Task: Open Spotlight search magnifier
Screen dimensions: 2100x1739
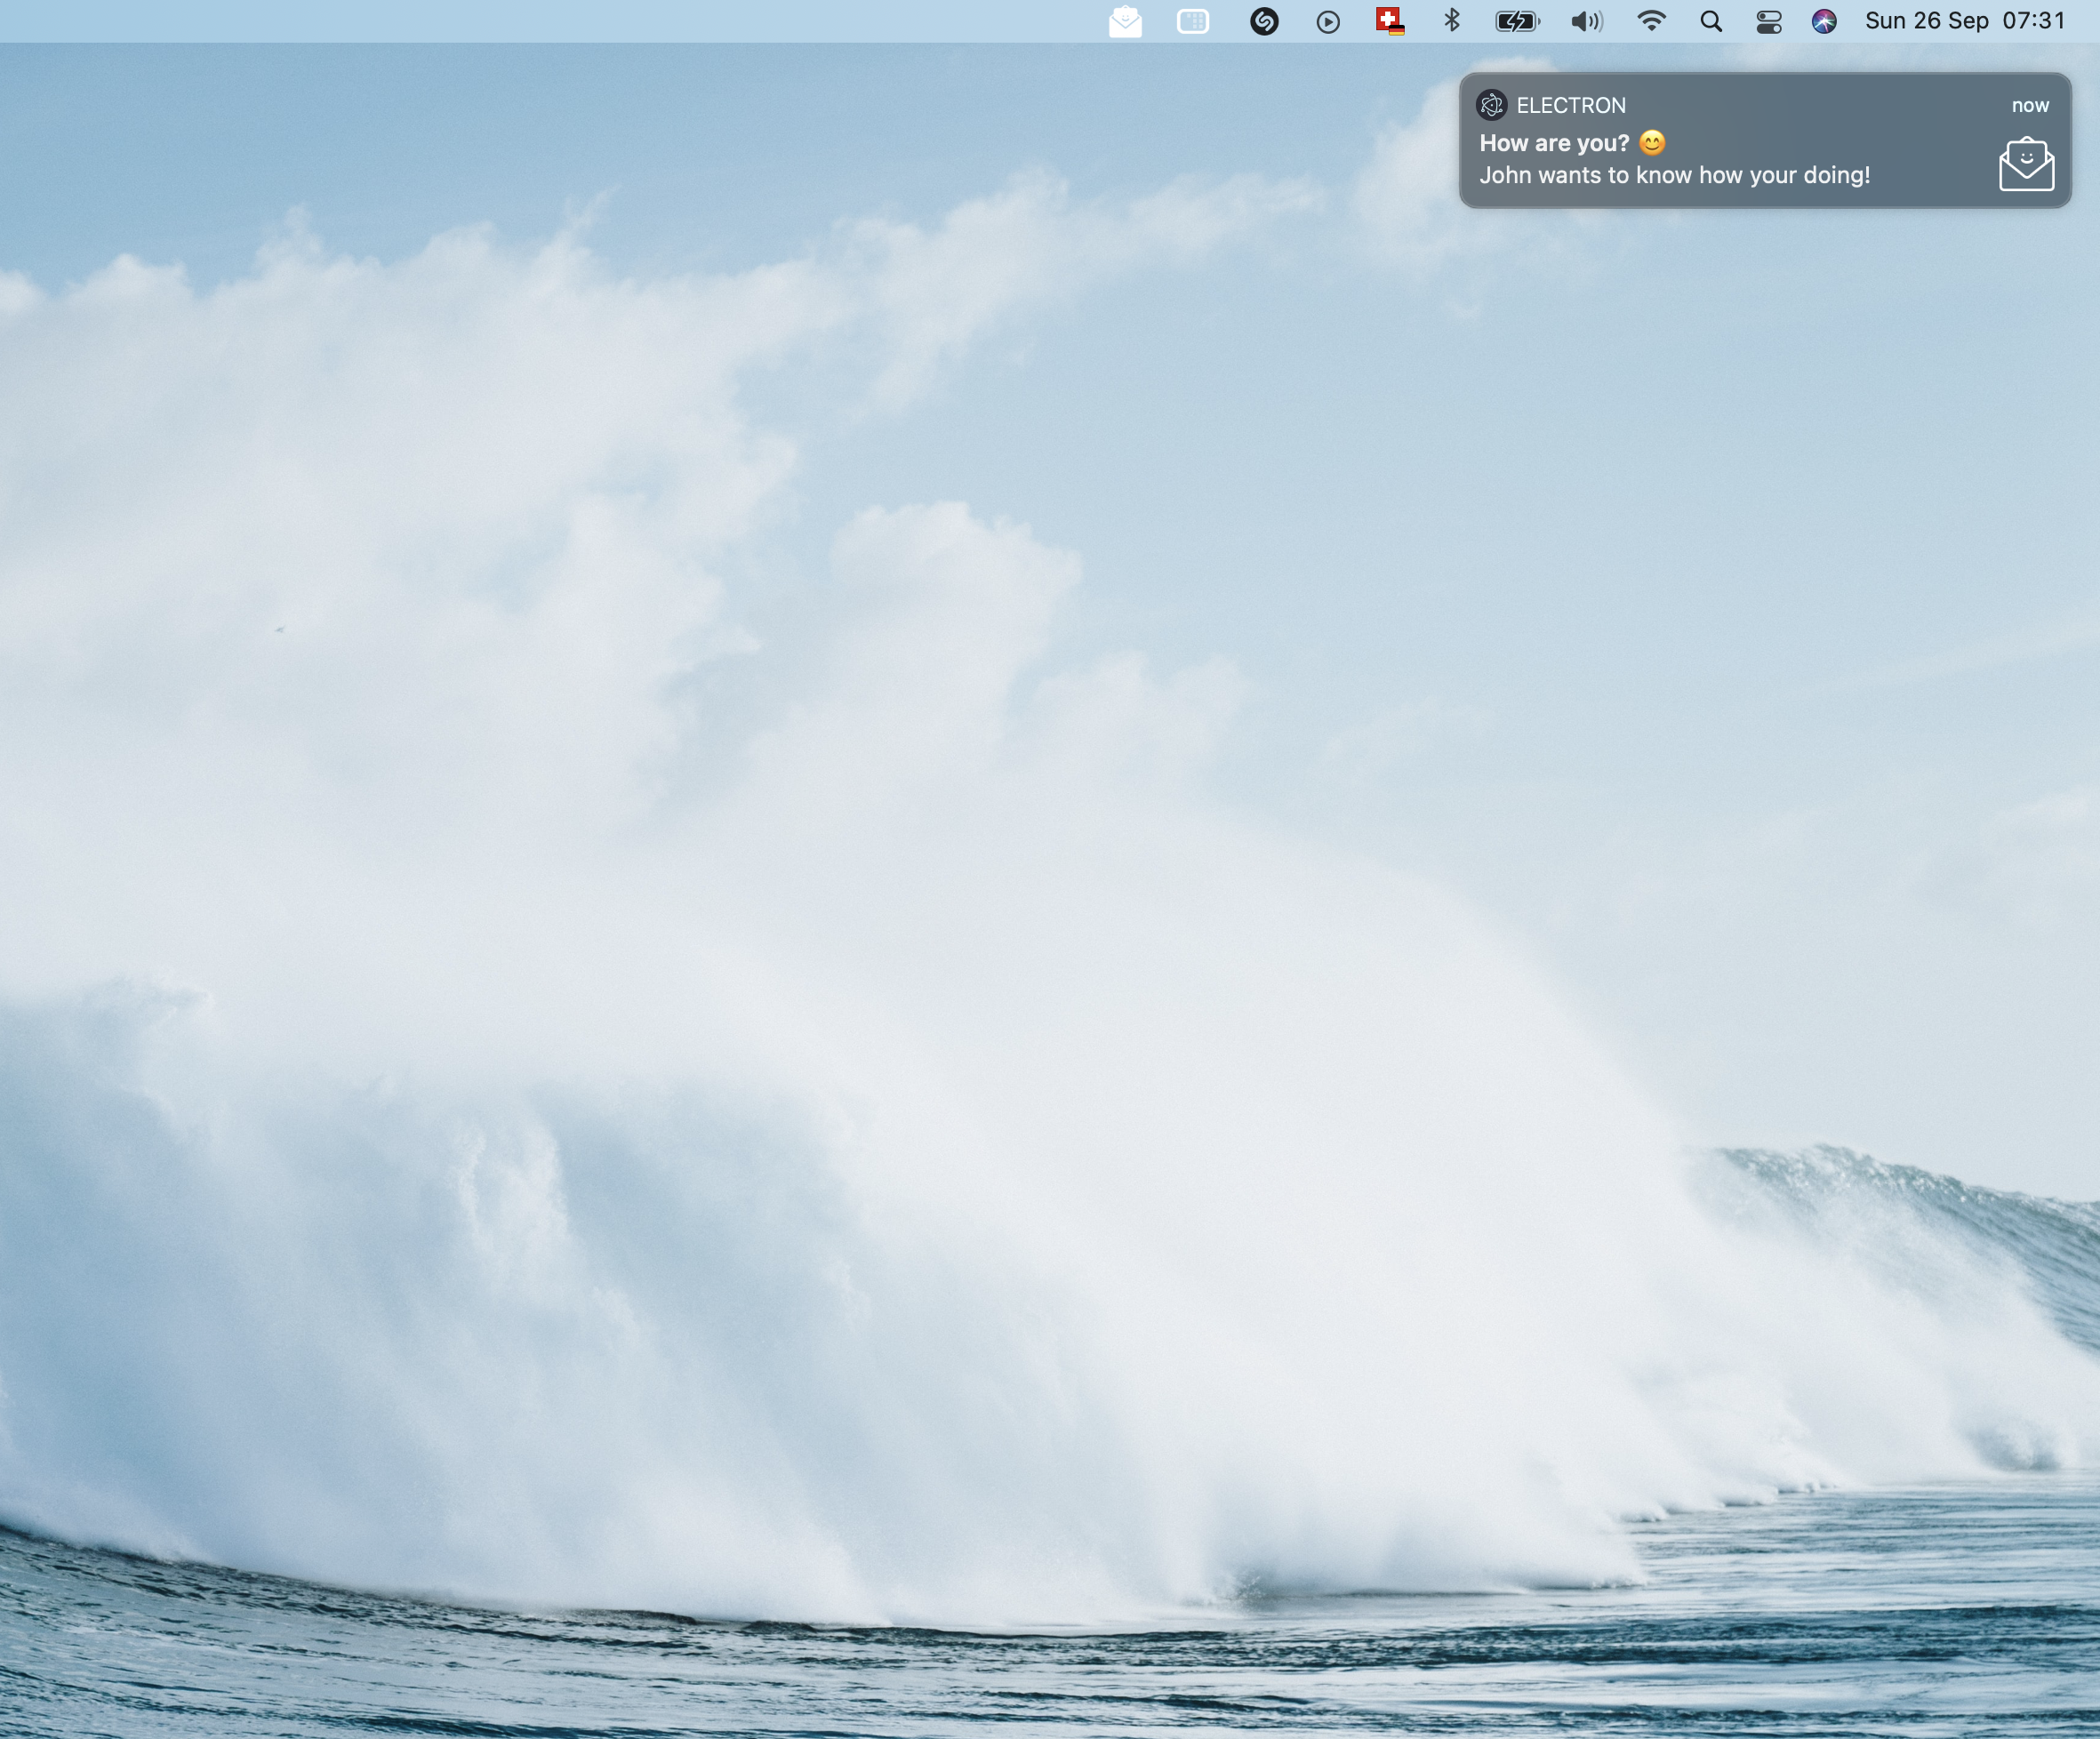Action: click(x=1711, y=21)
